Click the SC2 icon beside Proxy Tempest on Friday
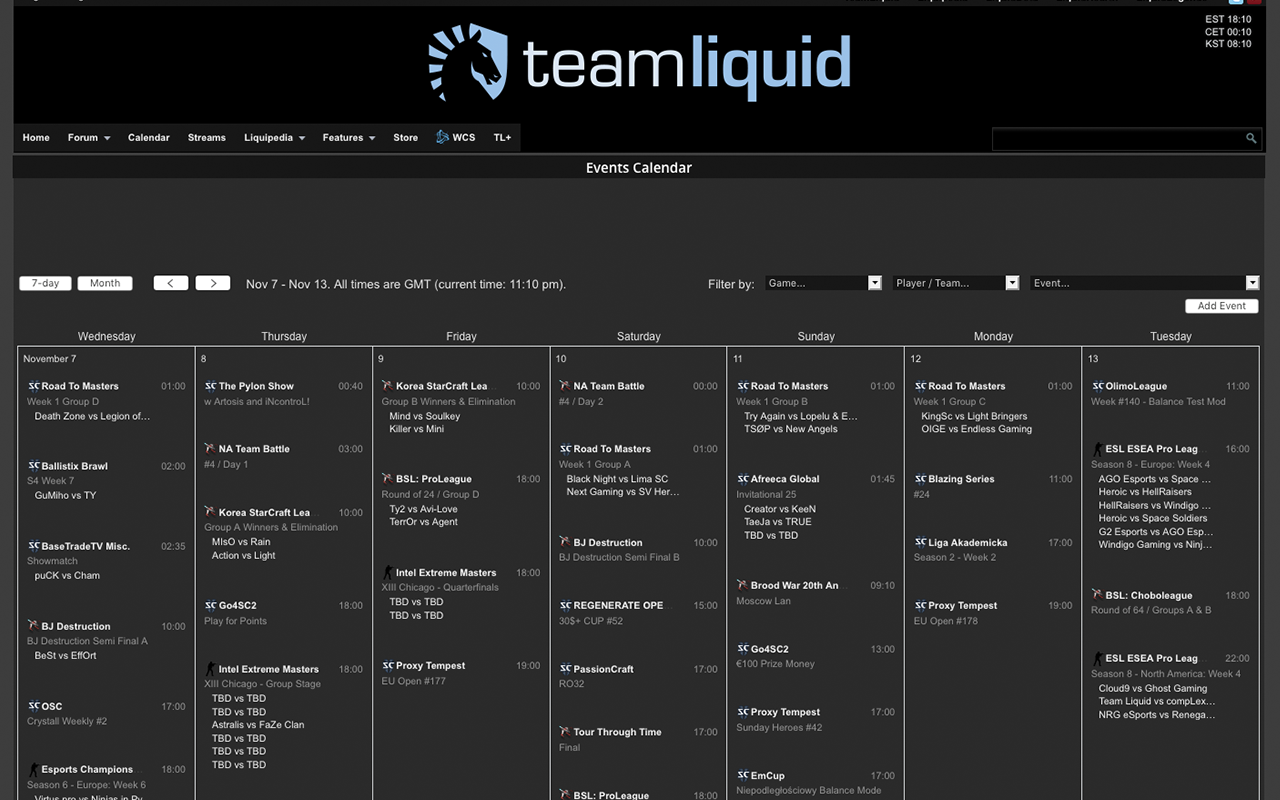Image resolution: width=1280 pixels, height=800 pixels. pyautogui.click(x=387, y=665)
